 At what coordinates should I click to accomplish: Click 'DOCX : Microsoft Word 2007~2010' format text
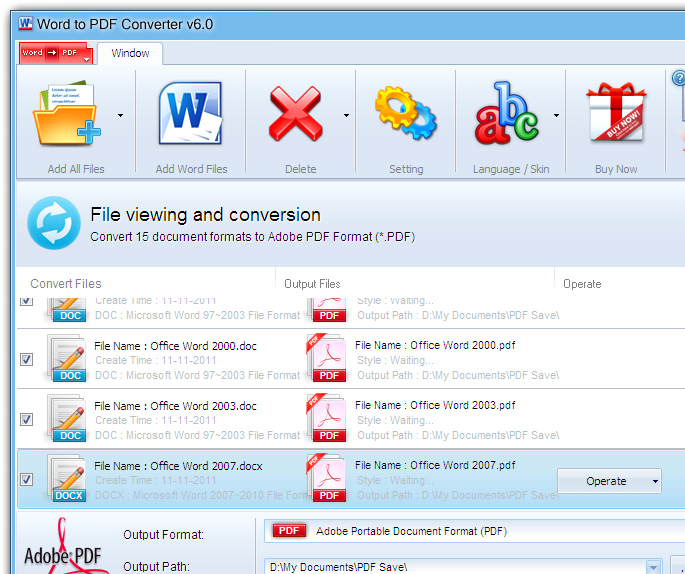click(x=202, y=495)
